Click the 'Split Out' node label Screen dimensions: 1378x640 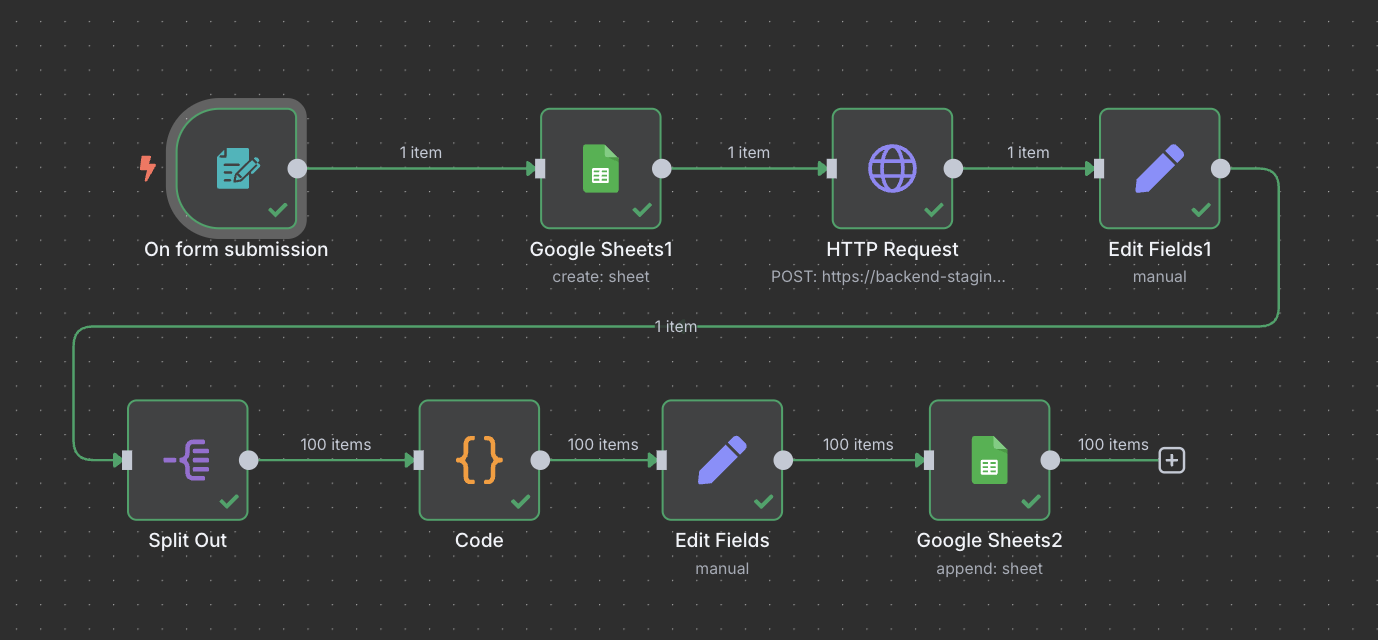[187, 541]
